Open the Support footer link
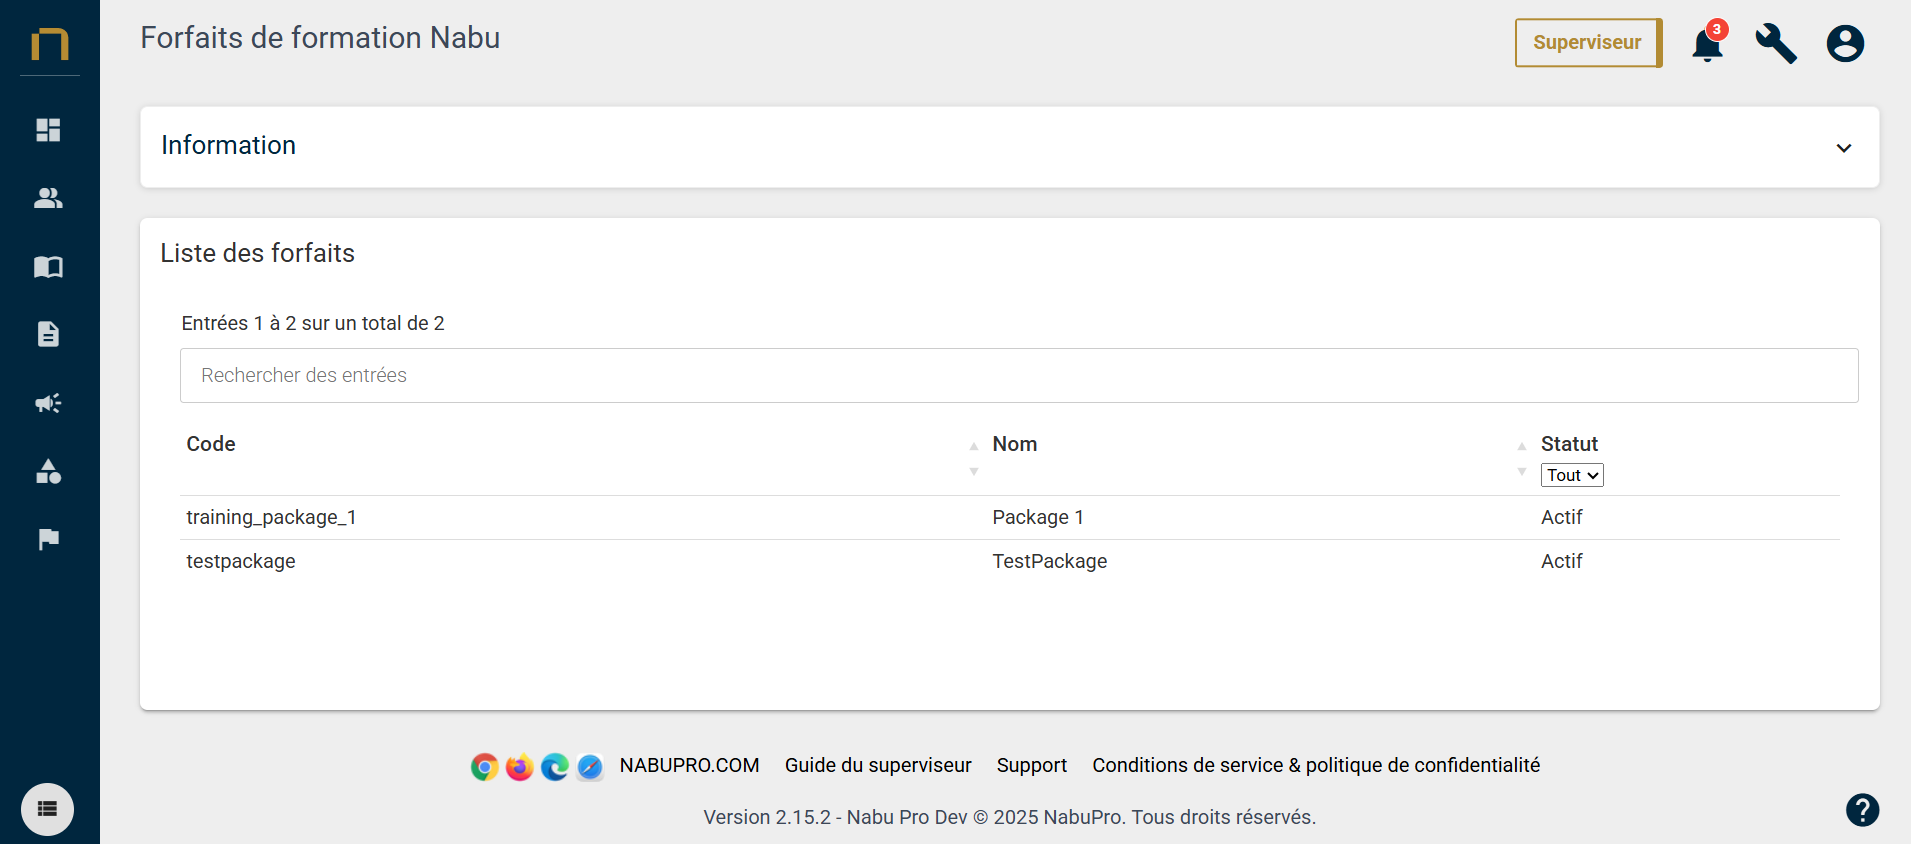Screen dimensions: 1911x844 (1032, 765)
